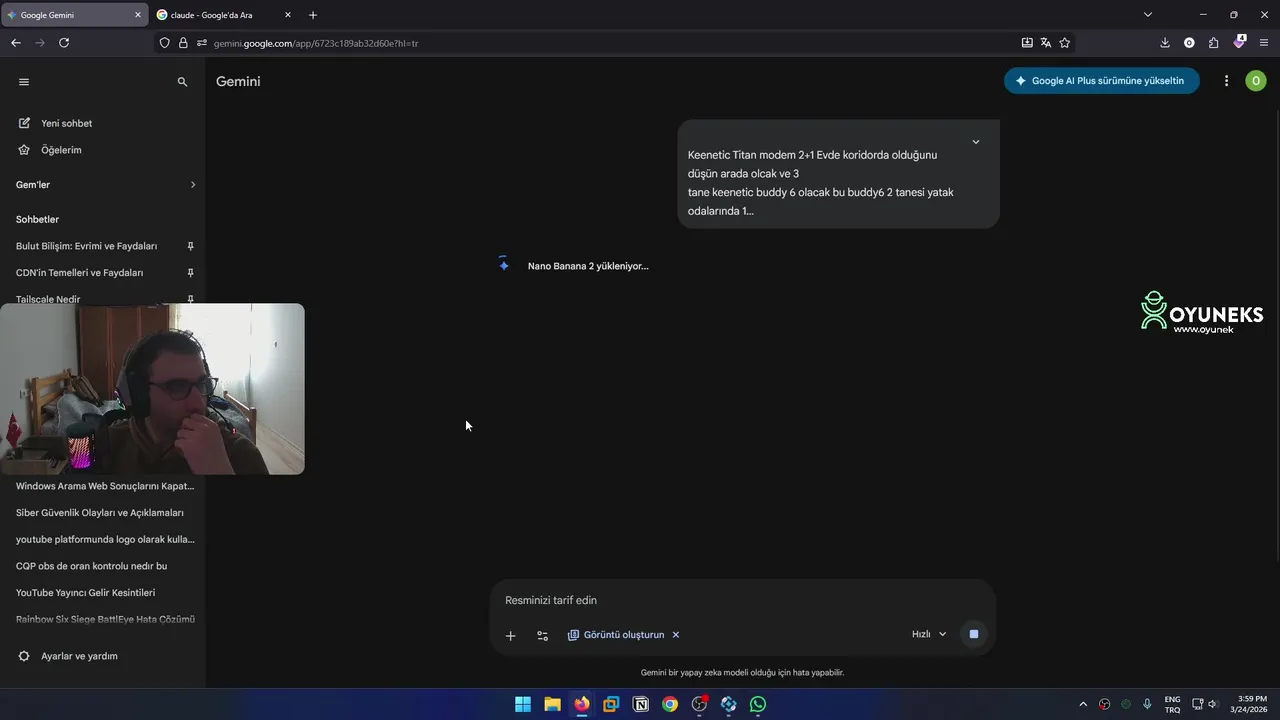This screenshot has height=720, width=1280.
Task: Open File Explorer from the taskbar
Action: click(x=552, y=704)
